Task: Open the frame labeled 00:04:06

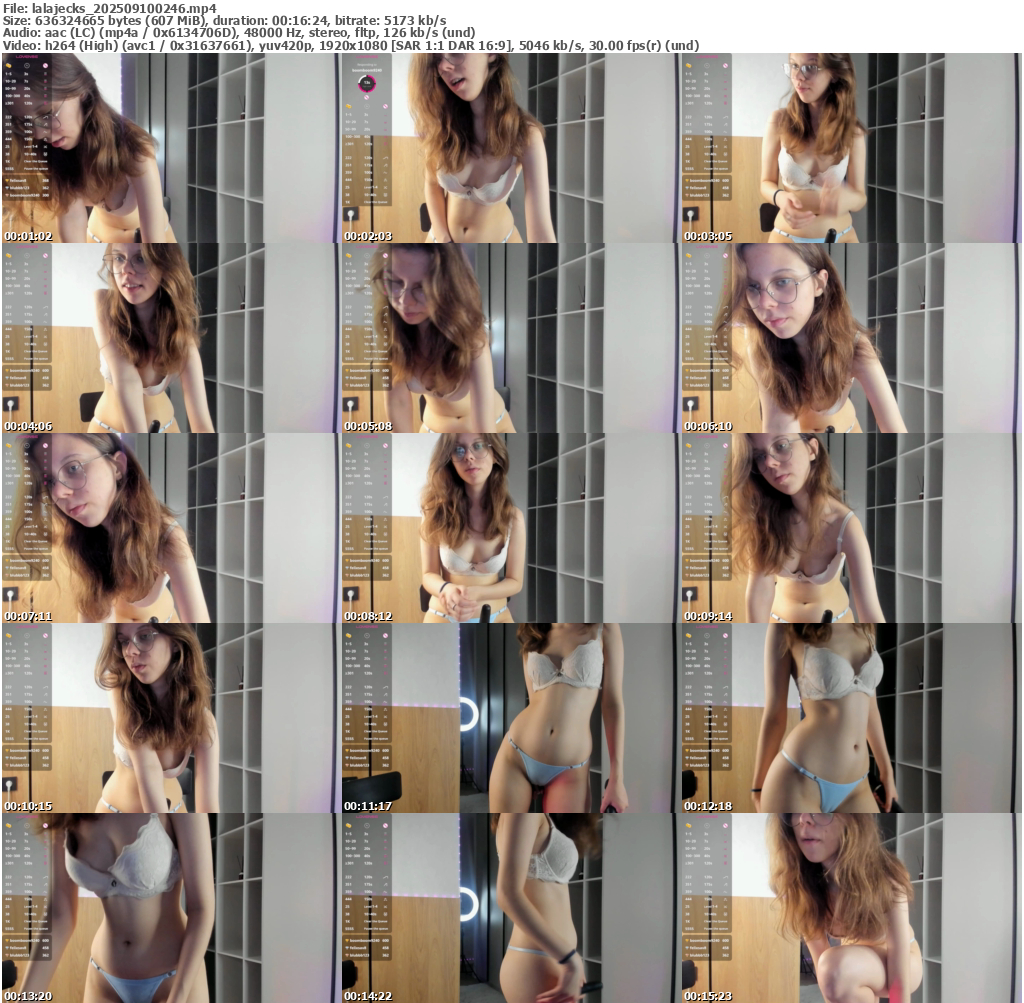Action: point(171,338)
